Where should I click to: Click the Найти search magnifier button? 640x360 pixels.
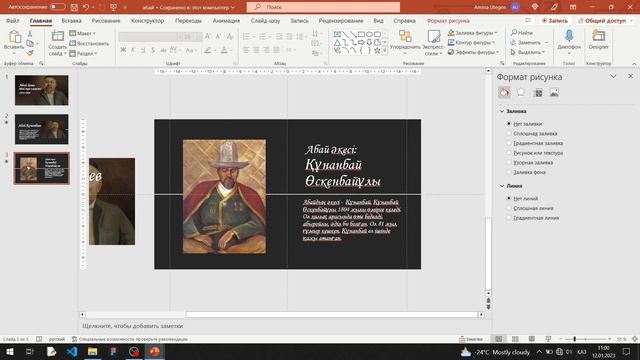click(x=522, y=33)
